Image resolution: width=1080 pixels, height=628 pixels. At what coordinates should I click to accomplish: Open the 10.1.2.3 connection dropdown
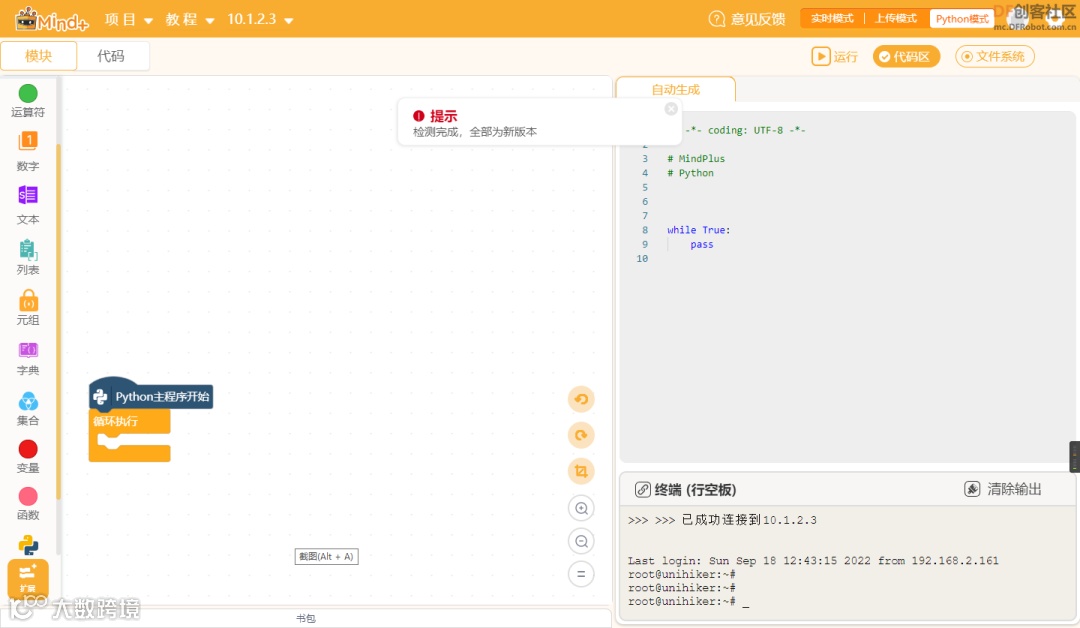tap(260, 19)
